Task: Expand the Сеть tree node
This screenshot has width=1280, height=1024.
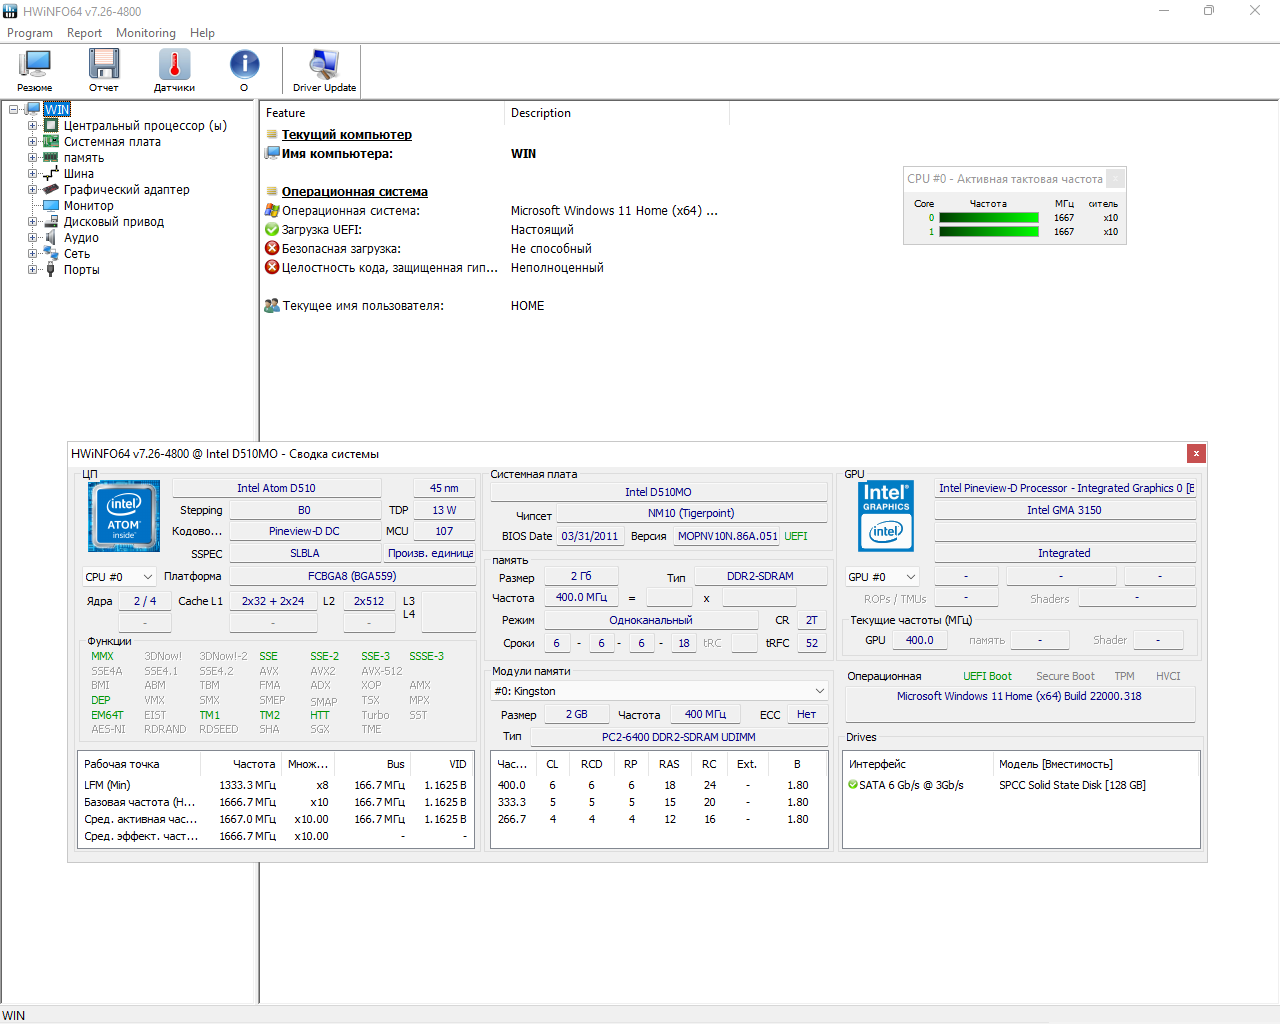Action: (x=33, y=253)
